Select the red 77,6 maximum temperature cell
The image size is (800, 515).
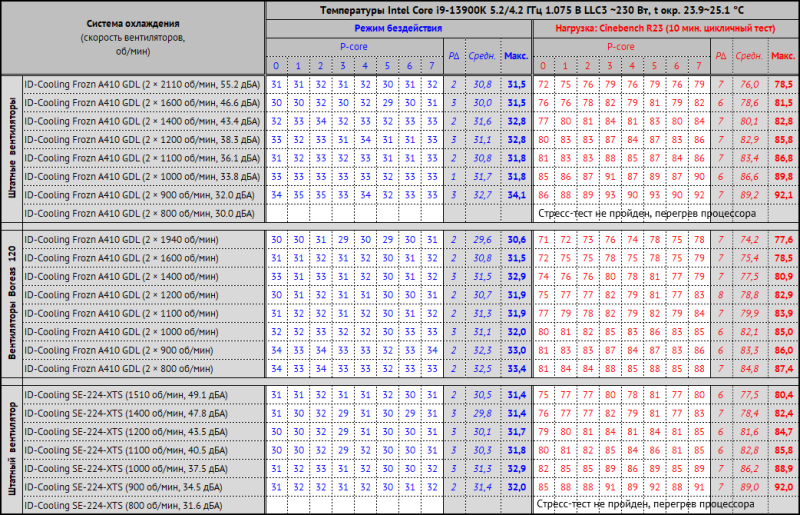tap(783, 240)
